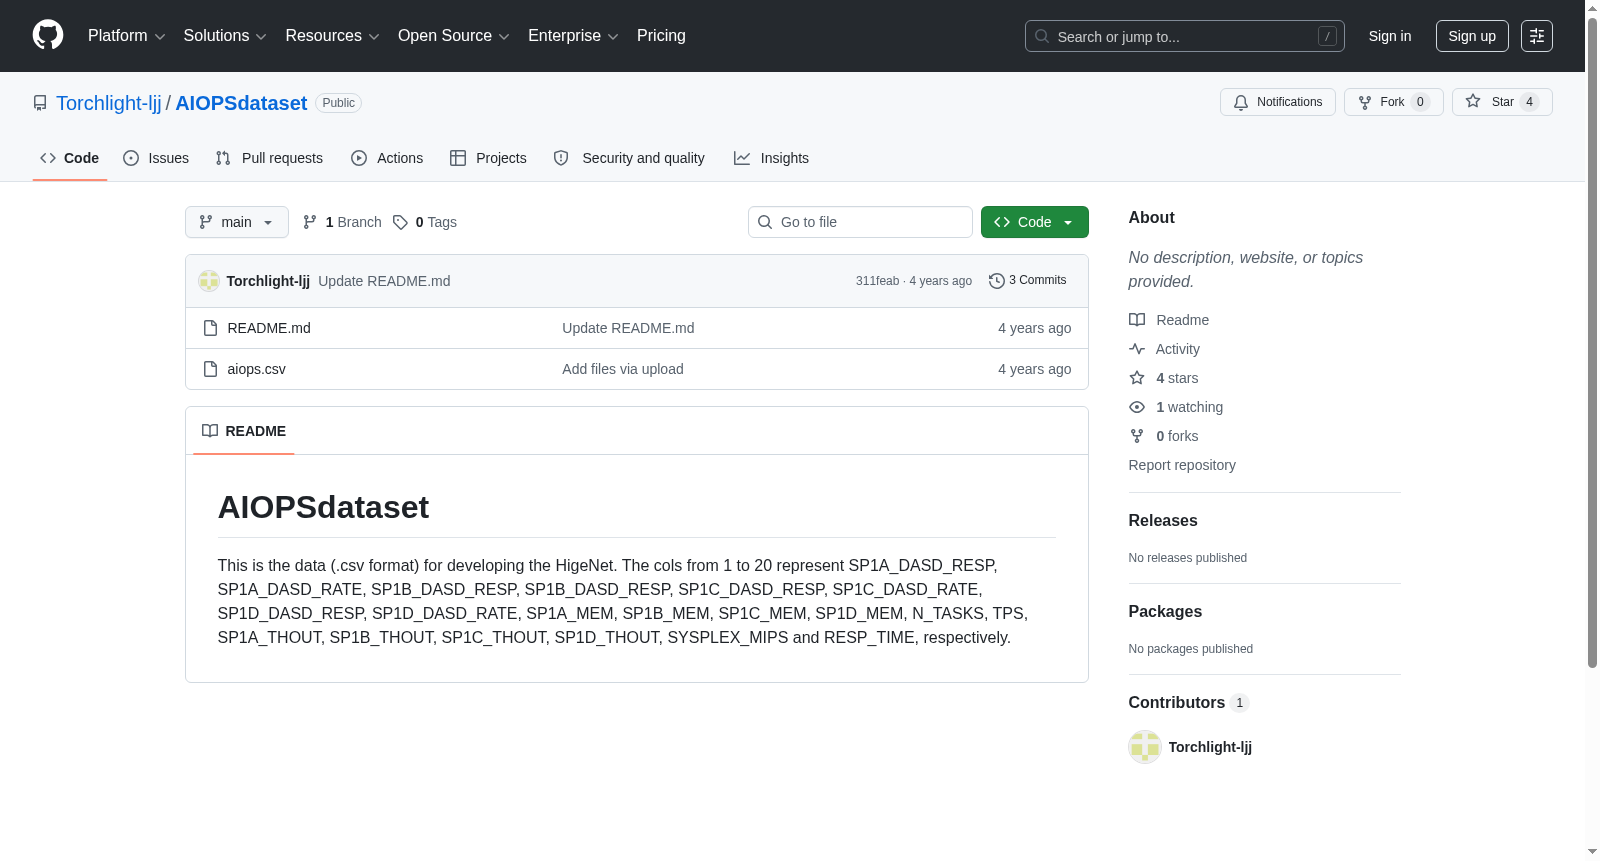Switch to the Code tab
Viewport: 1600px width, 861px height.
tap(70, 158)
